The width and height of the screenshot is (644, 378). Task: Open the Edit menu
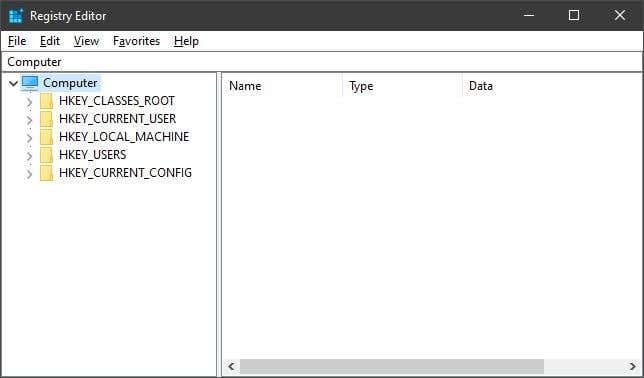pyautogui.click(x=50, y=41)
